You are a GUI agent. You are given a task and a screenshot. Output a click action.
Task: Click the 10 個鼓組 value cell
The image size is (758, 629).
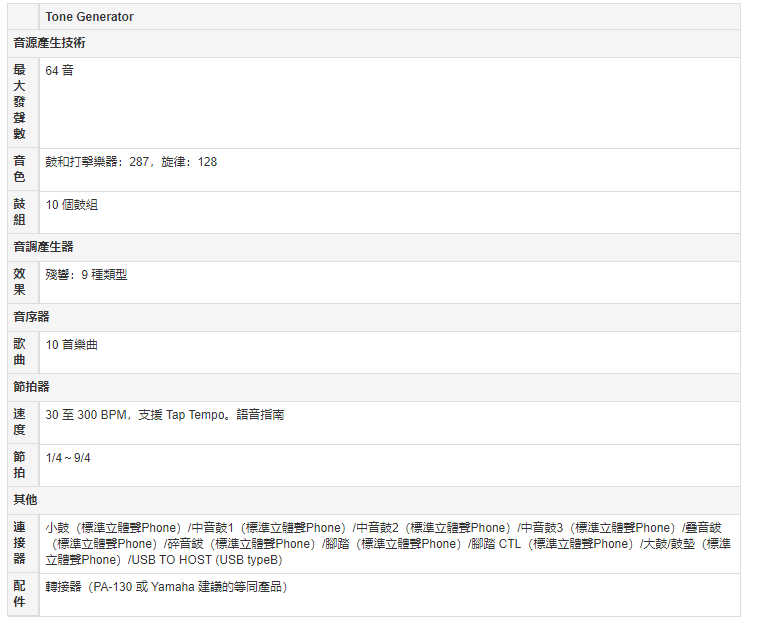72,205
